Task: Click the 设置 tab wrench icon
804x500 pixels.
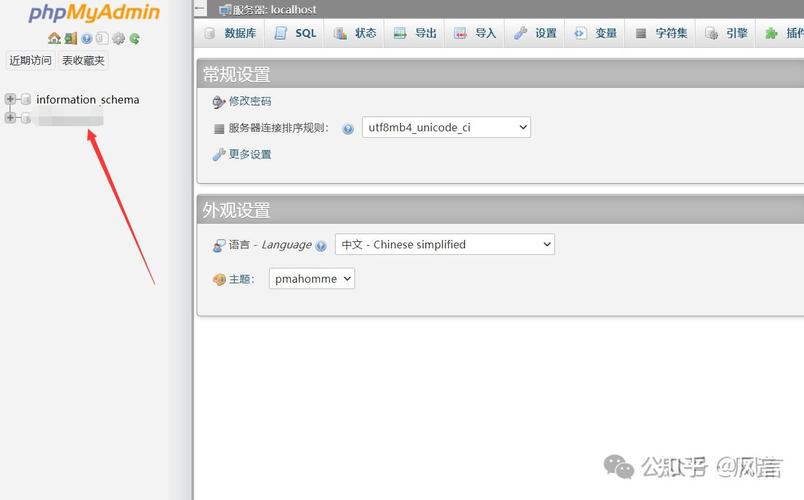Action: pos(520,33)
